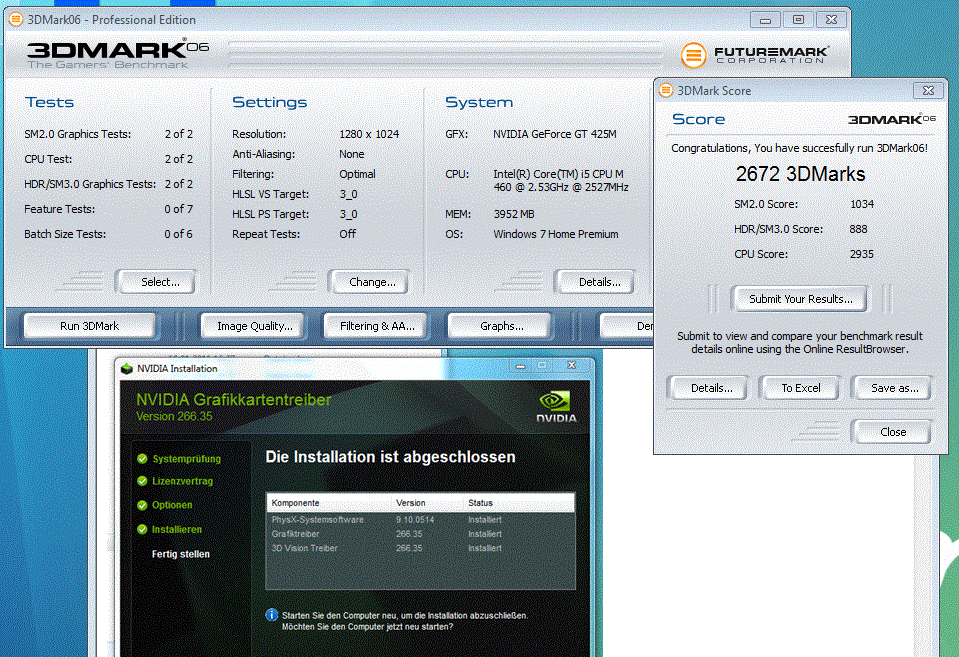The width and height of the screenshot is (959, 657).
Task: Click the Close button in Score dialog
Action: point(892,432)
